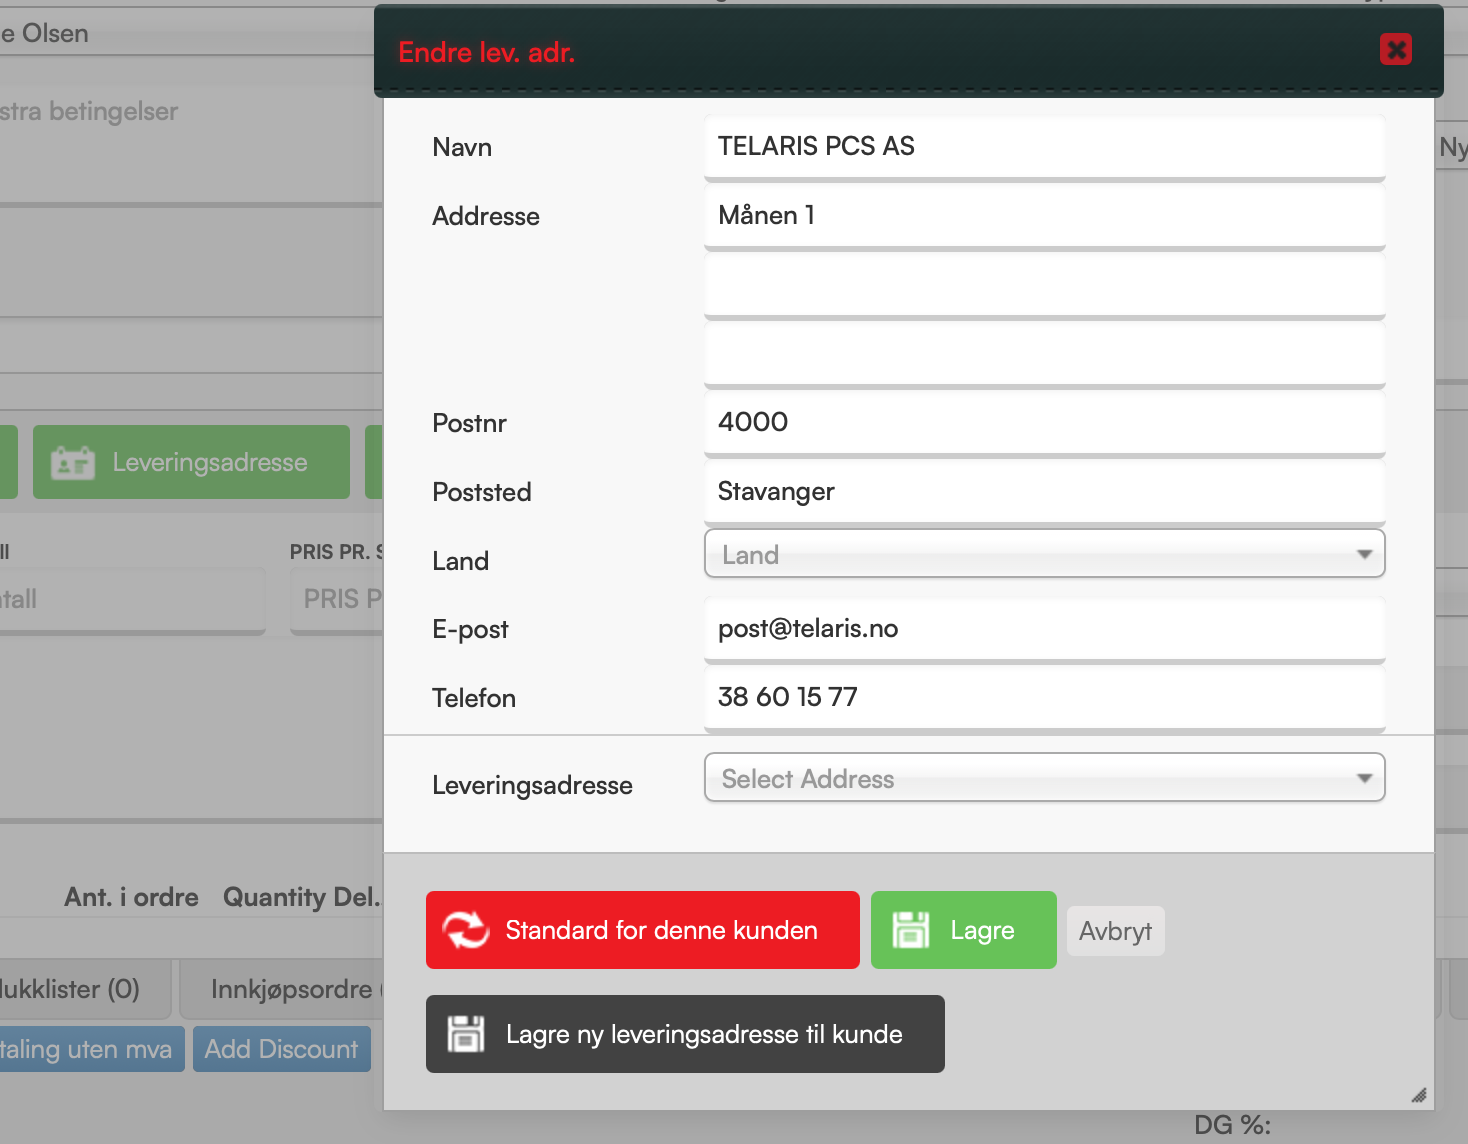Click the Endre lev. adr. dialog title
The image size is (1468, 1144).
coord(486,52)
